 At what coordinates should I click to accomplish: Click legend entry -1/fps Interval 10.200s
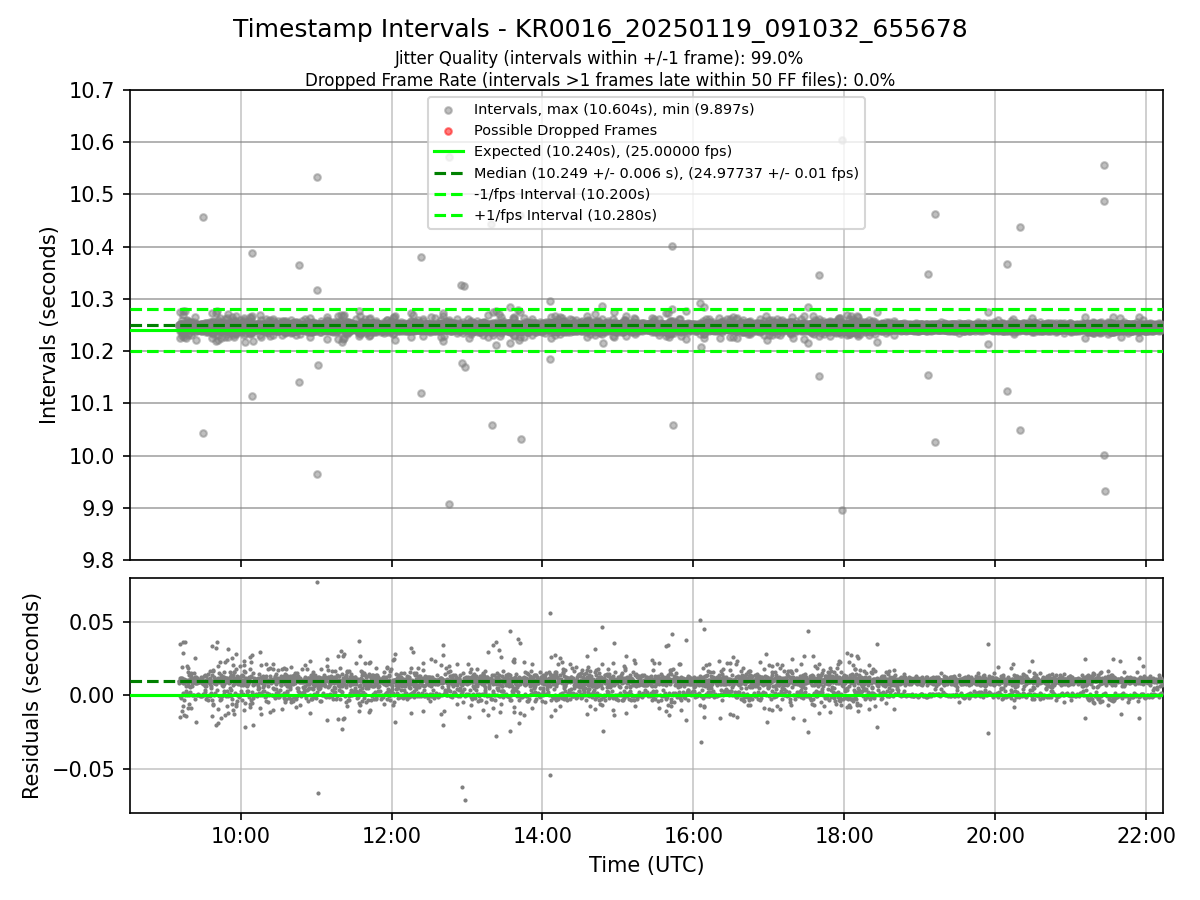point(562,194)
